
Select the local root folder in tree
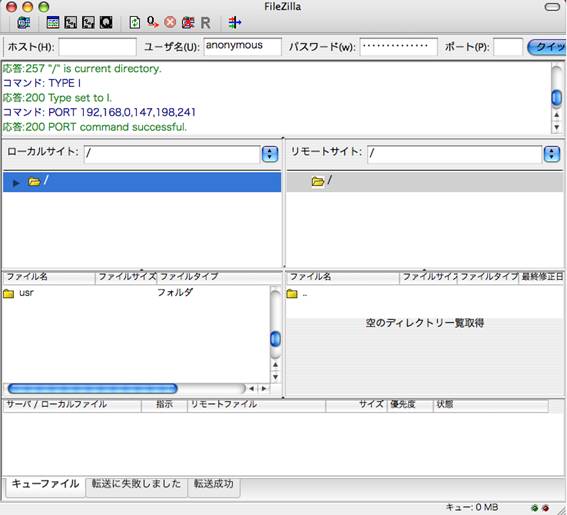pyautogui.click(x=142, y=182)
